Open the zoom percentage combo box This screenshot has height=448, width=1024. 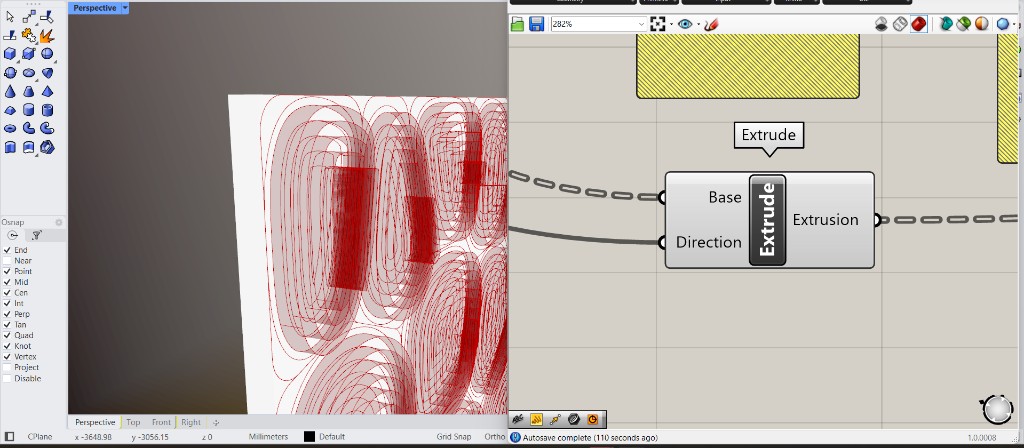point(598,24)
